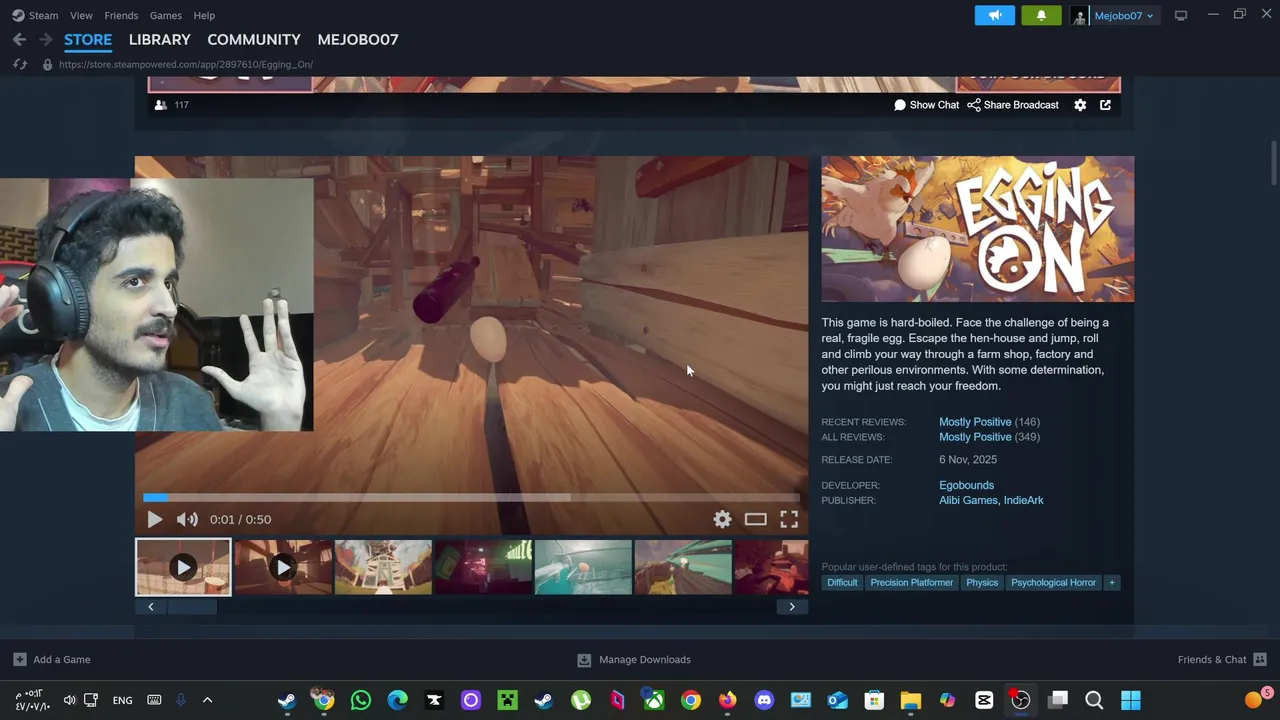Click the store URL address field
Viewport: 1280px width, 720px height.
(x=185, y=64)
